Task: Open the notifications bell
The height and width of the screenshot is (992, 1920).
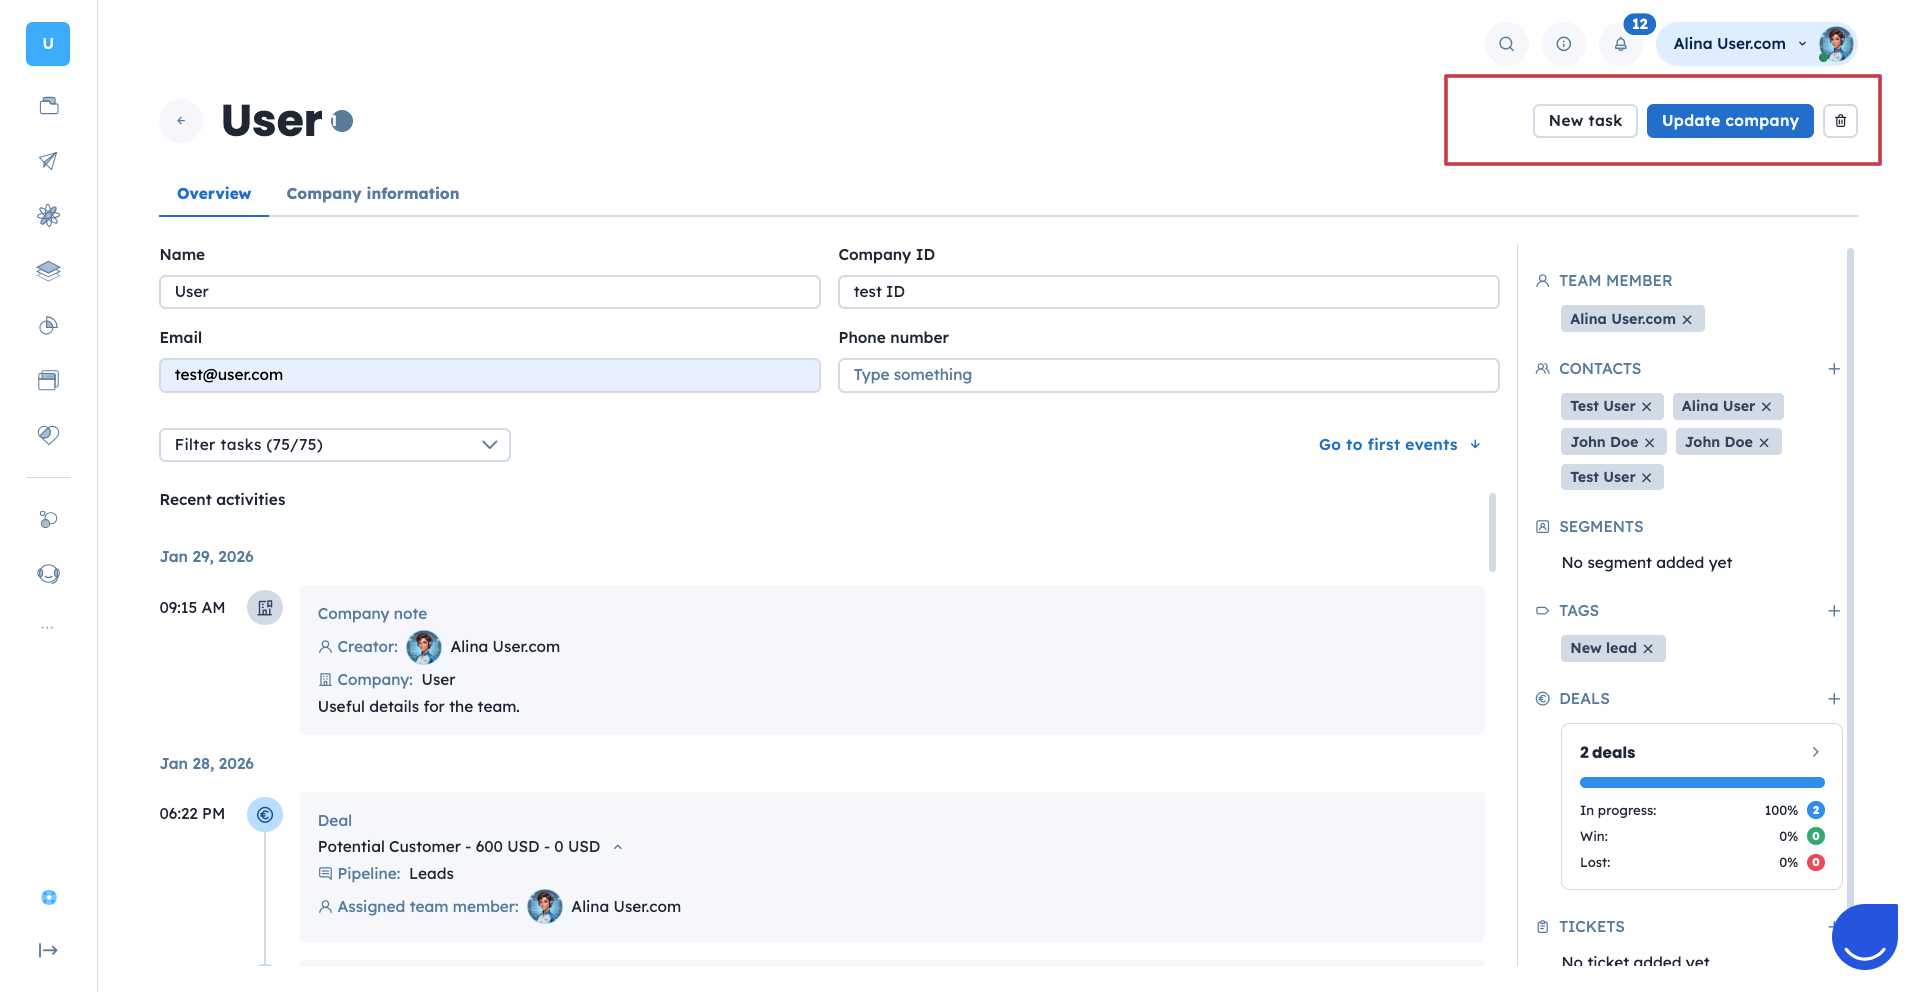Action: [x=1620, y=44]
